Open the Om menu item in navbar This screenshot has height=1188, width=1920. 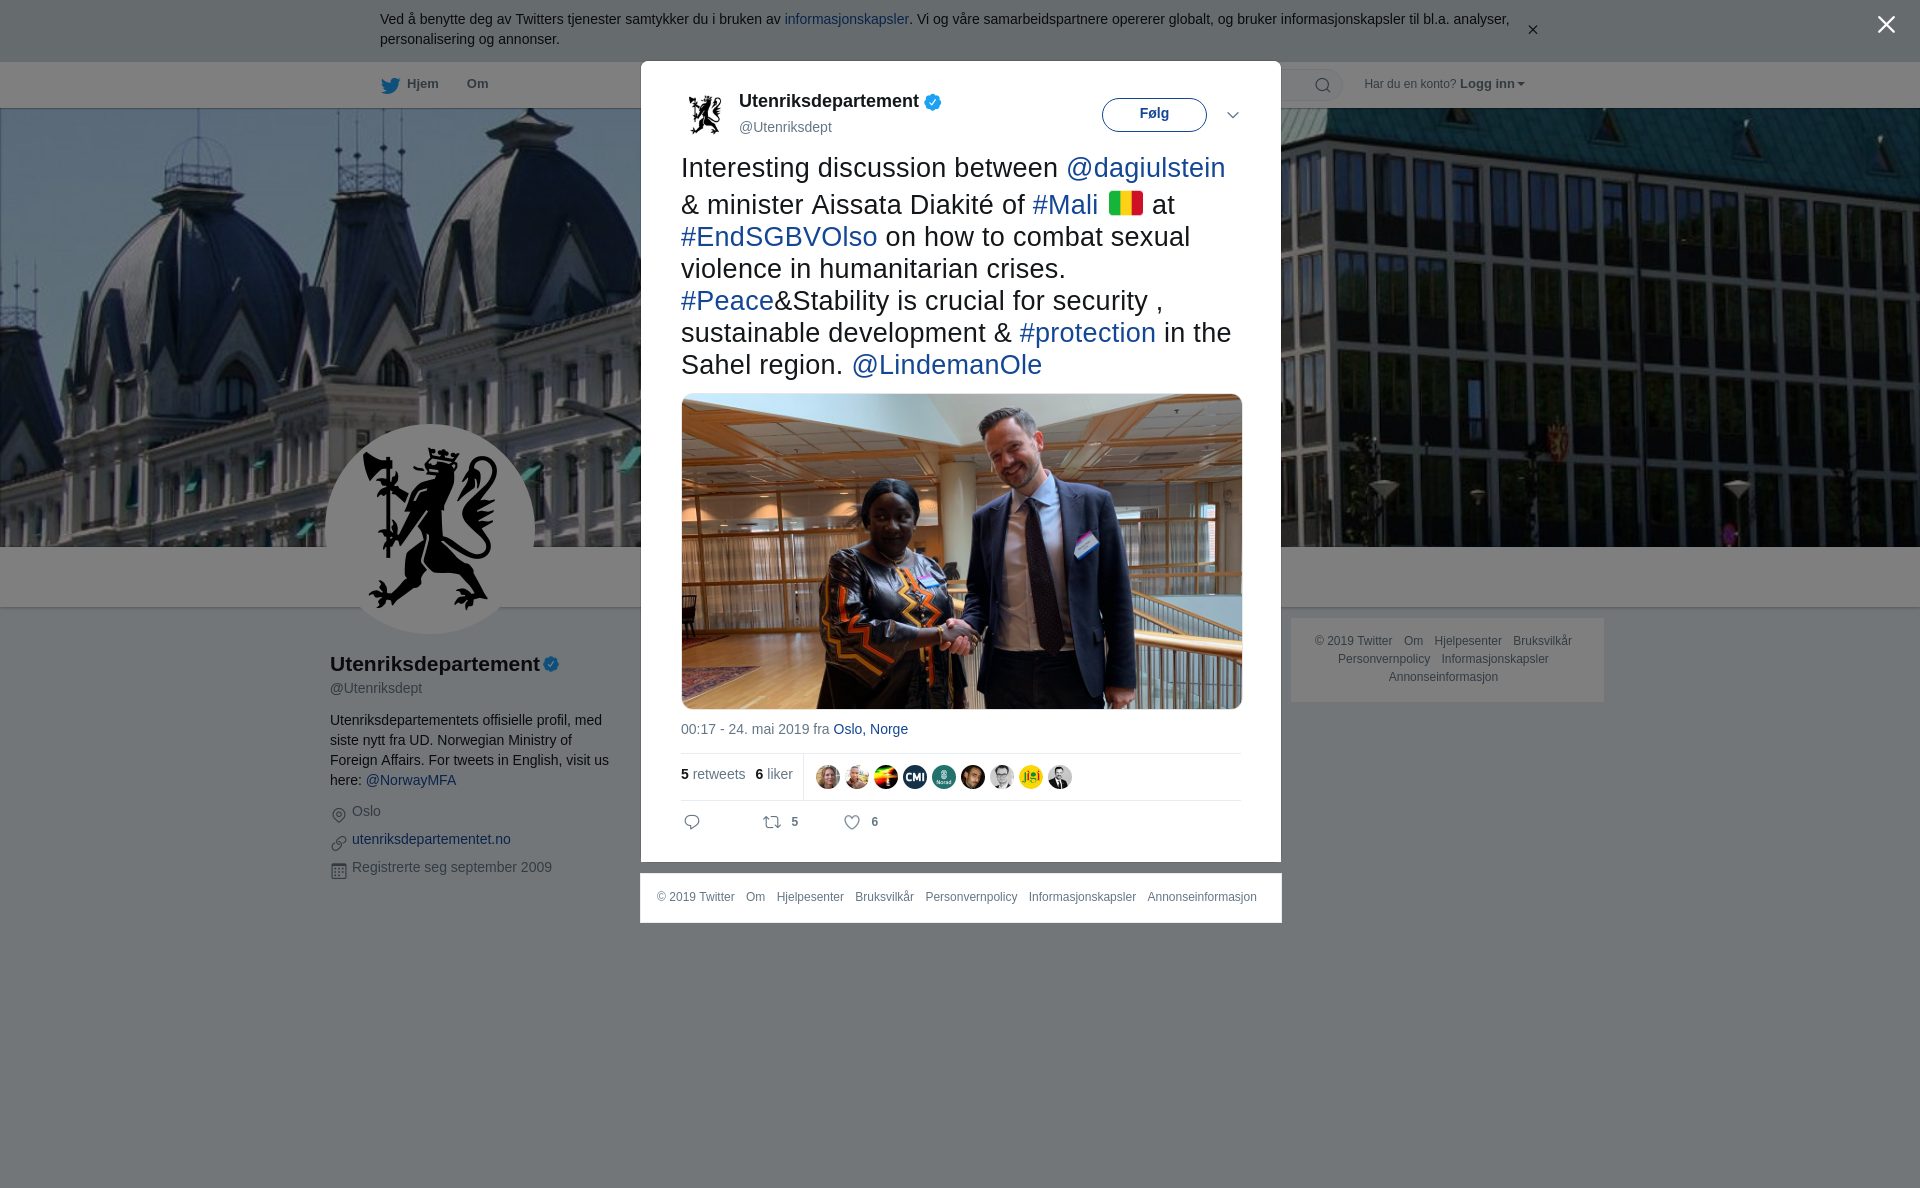tap(477, 84)
